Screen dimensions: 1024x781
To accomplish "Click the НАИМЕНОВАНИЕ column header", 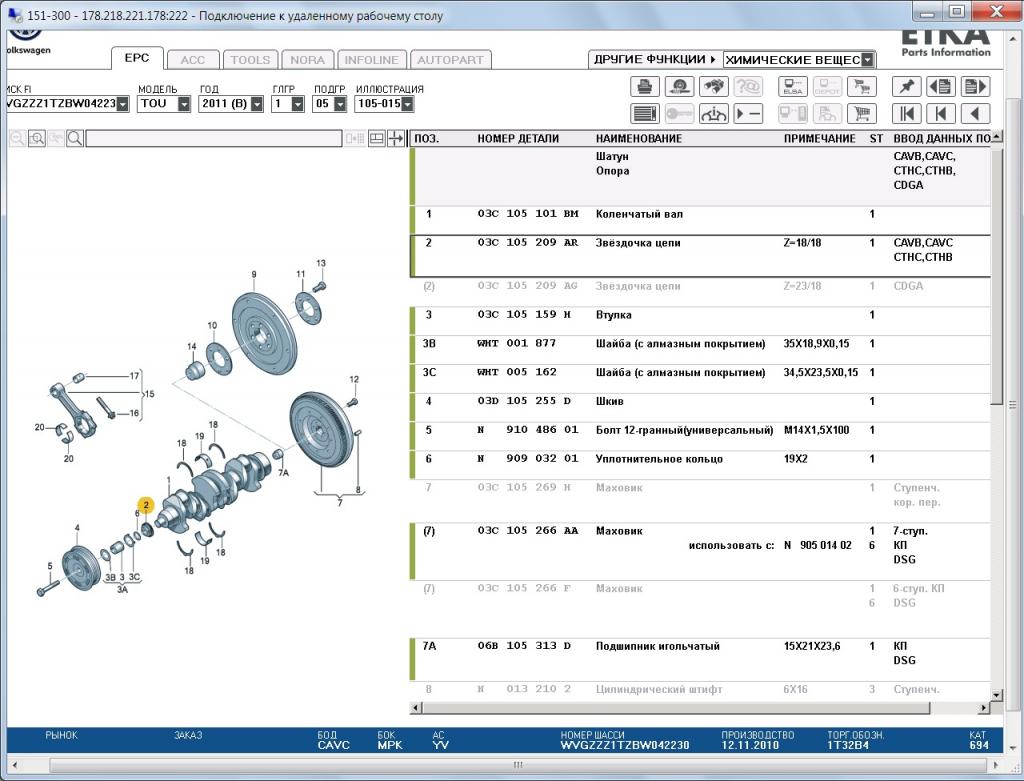I will click(639, 138).
